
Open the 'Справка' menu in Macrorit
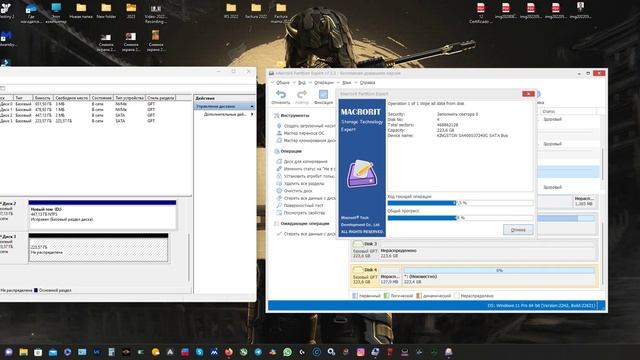tap(367, 82)
